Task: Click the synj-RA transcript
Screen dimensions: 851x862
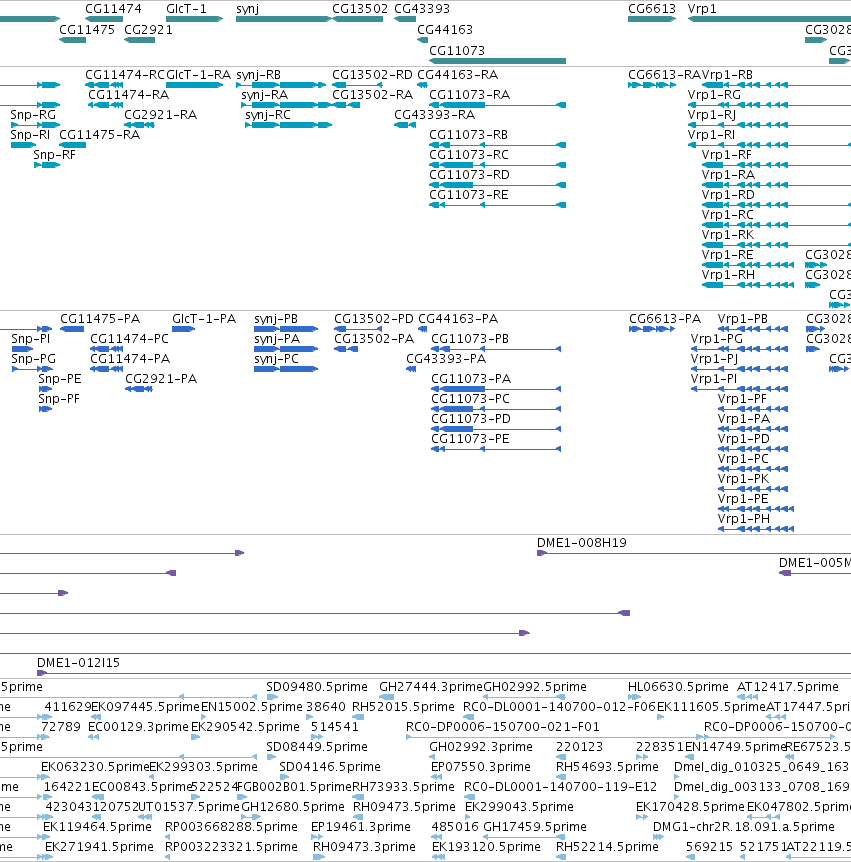Action: 287,105
